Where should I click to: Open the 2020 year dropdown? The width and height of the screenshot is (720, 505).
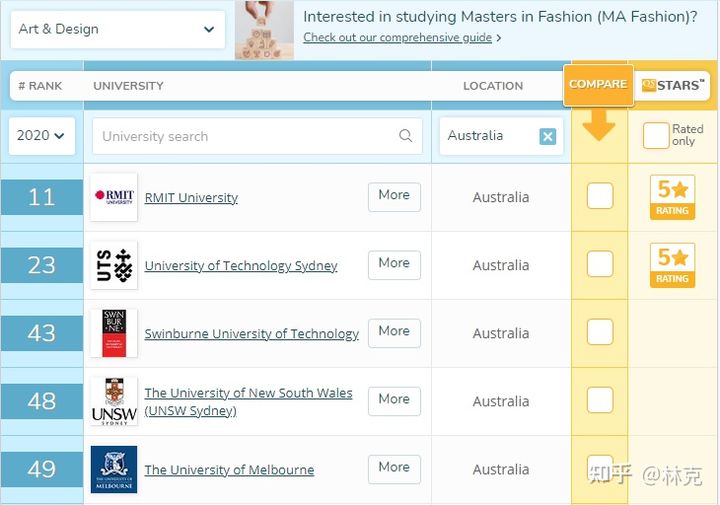coord(42,136)
